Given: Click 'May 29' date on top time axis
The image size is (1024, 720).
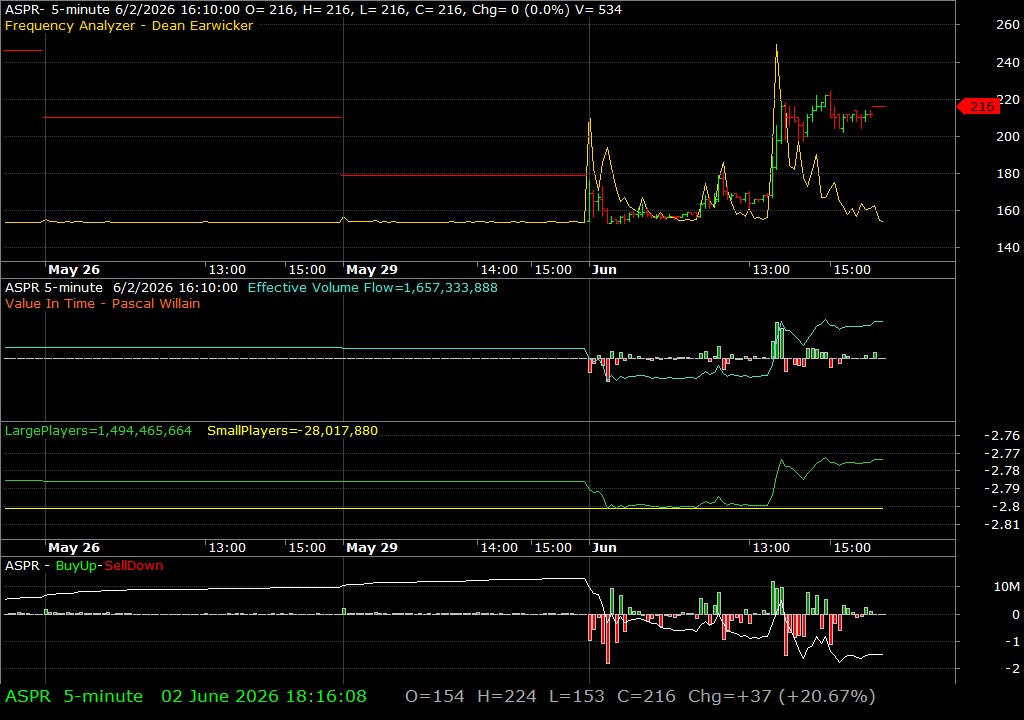Looking at the screenshot, I should 372,270.
